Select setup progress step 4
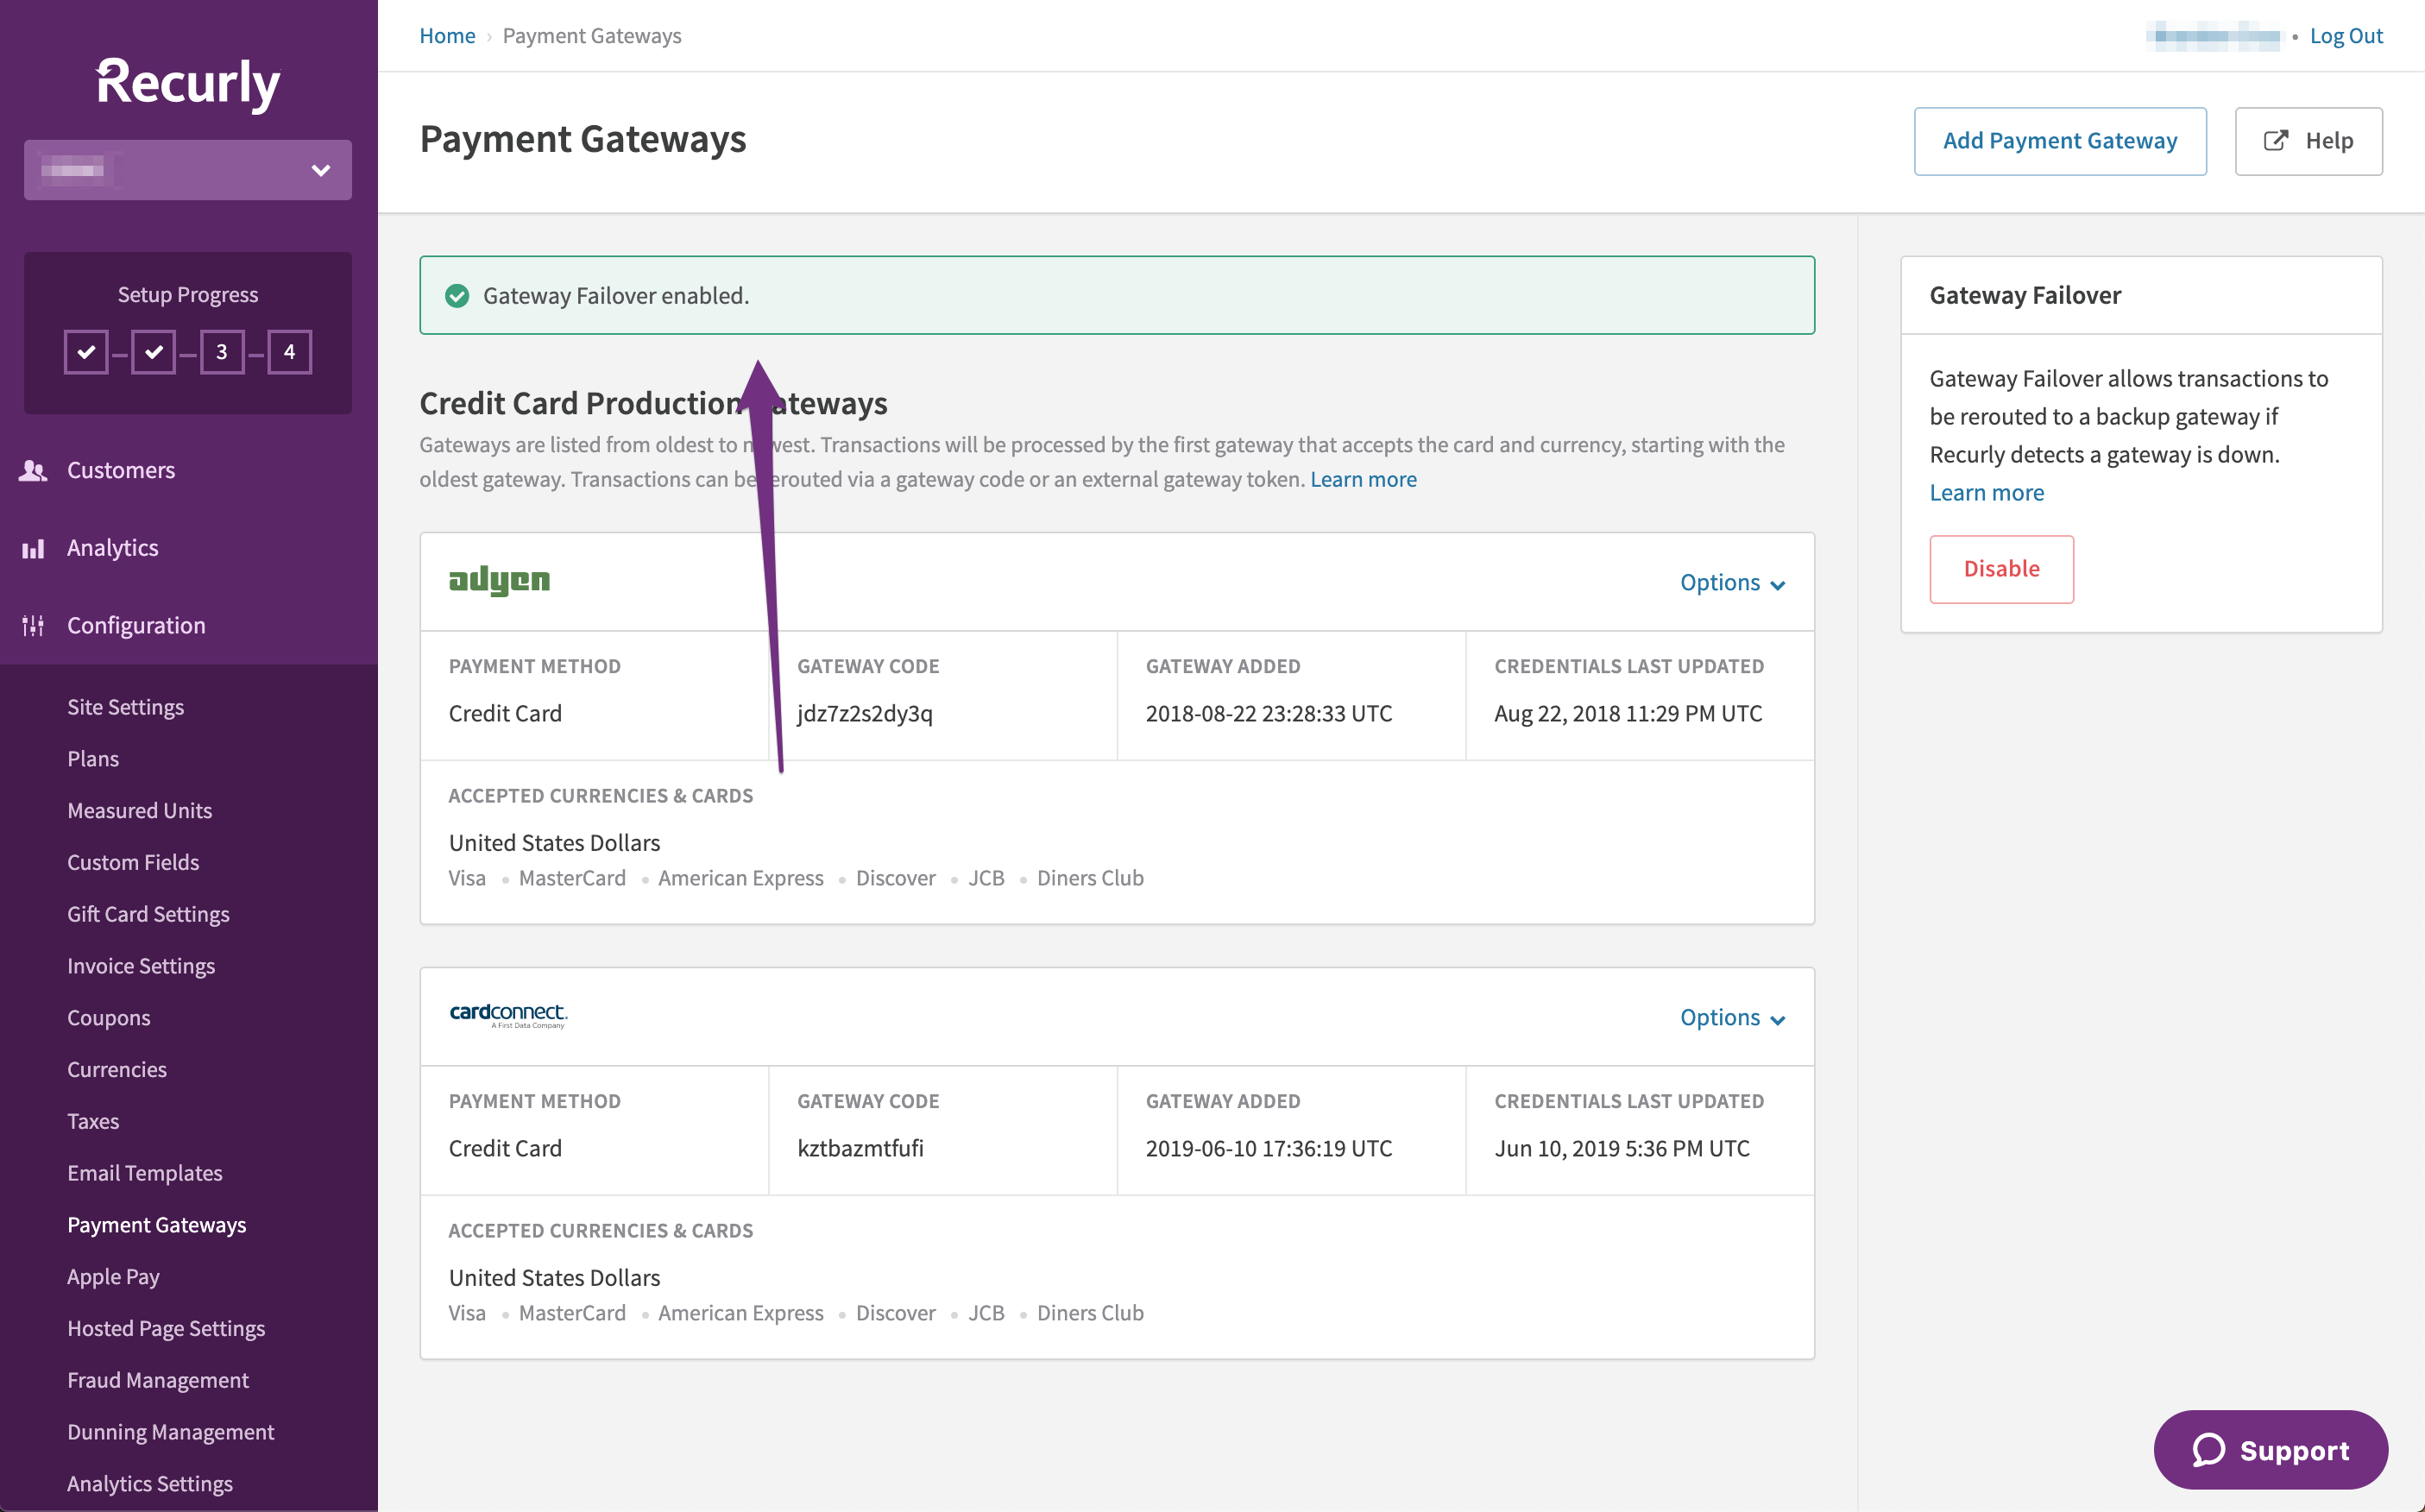Screen dimensions: 2425x1512 click(290, 352)
